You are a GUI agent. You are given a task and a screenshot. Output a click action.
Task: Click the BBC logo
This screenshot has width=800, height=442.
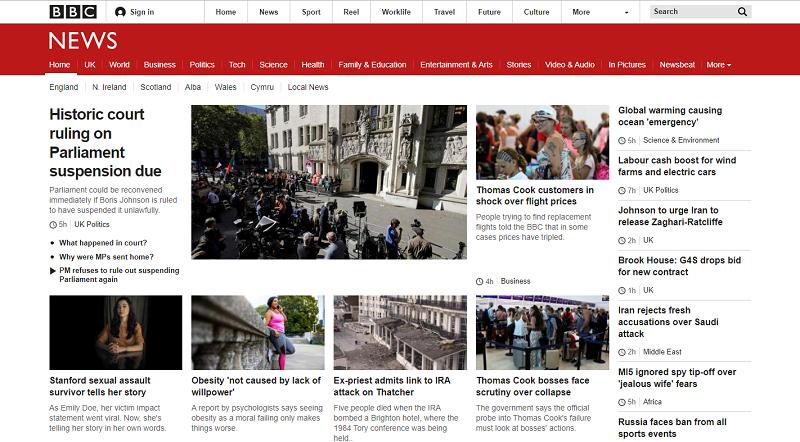tap(73, 12)
